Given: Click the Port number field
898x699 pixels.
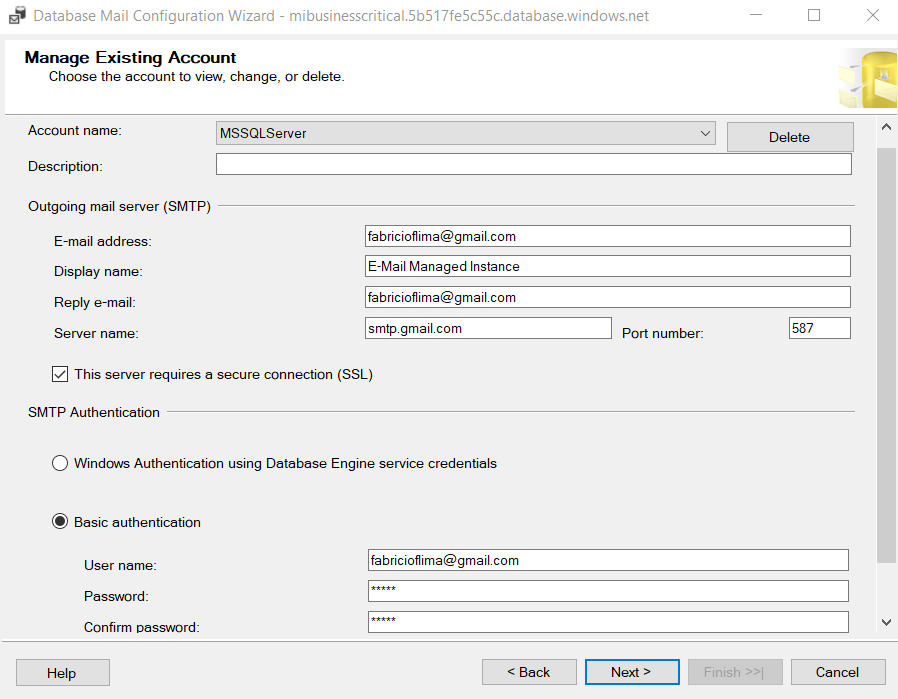Looking at the screenshot, I should 819,328.
